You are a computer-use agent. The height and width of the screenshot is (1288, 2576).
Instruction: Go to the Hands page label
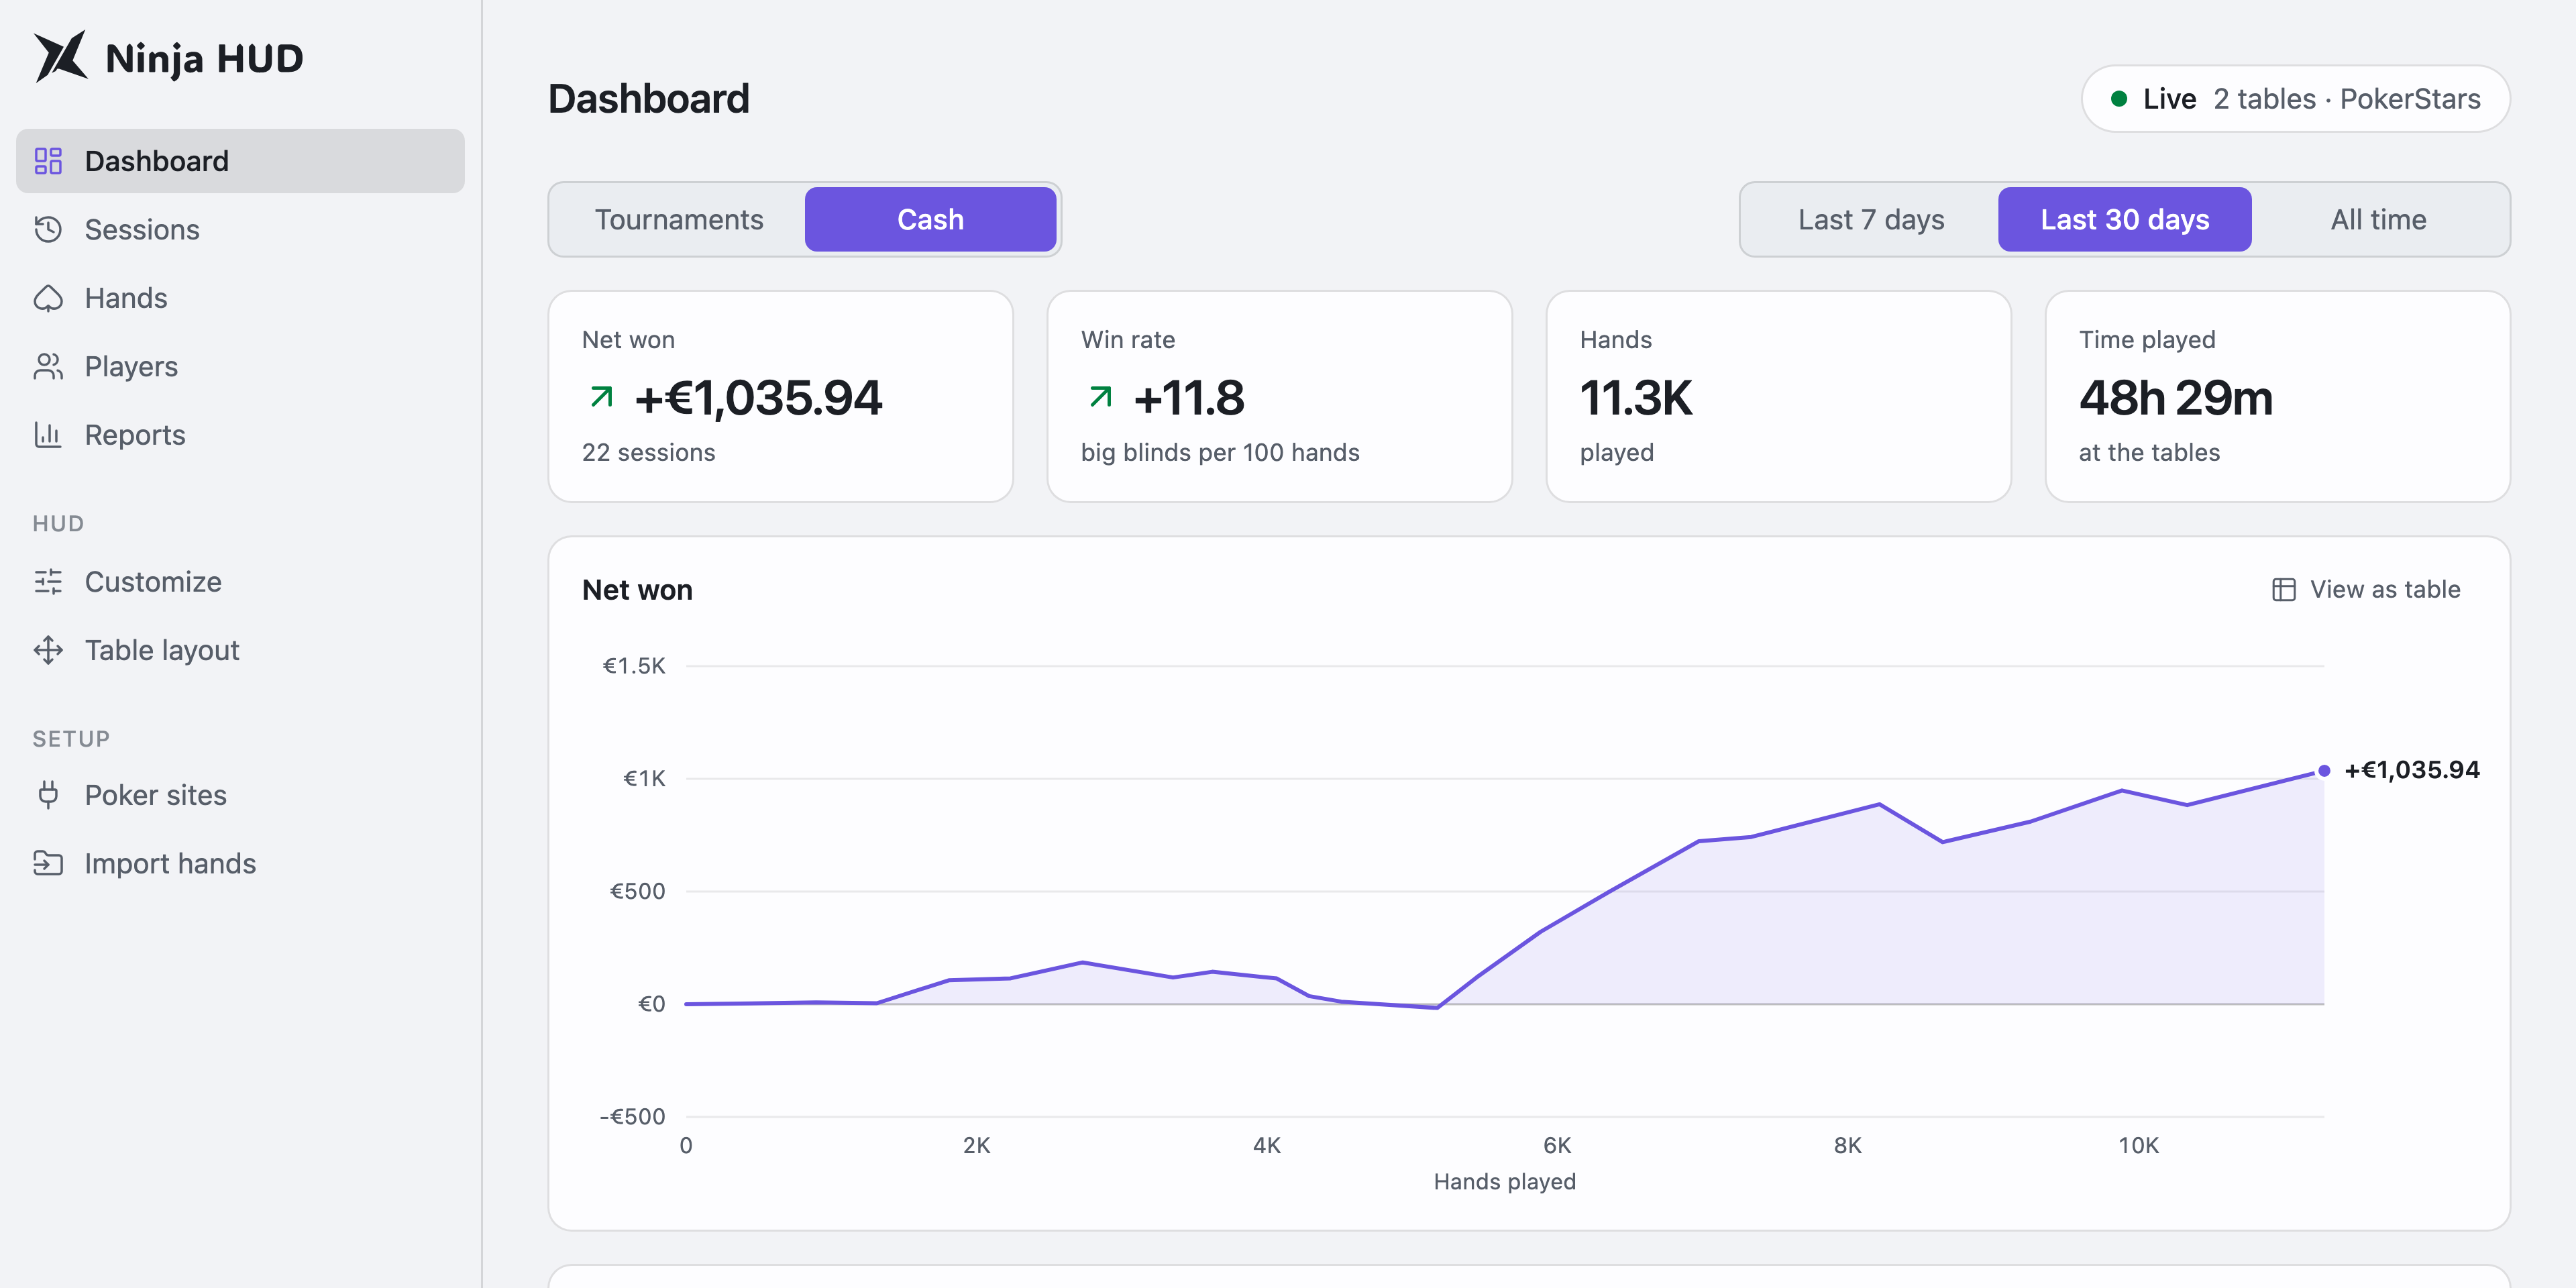coord(126,298)
